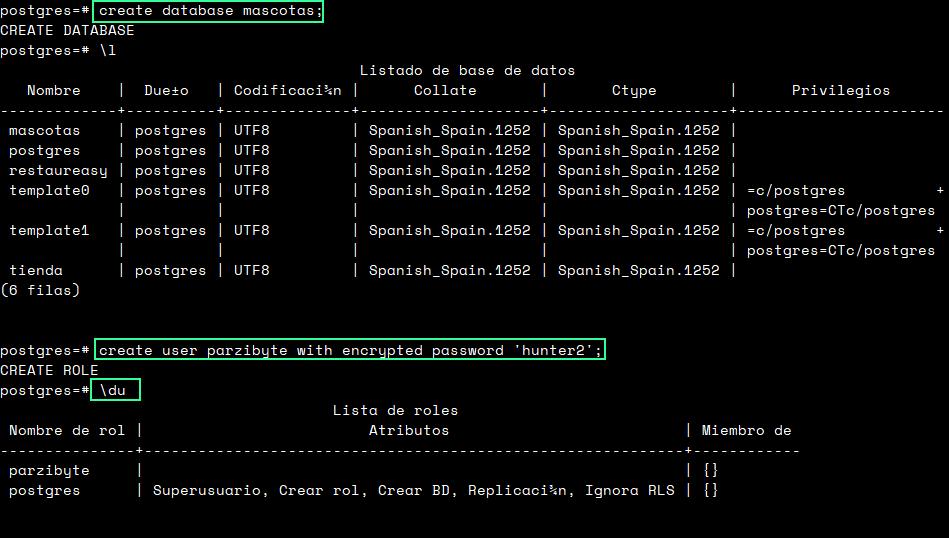
Task: Click the 'Ctype' column header
Action: [634, 91]
